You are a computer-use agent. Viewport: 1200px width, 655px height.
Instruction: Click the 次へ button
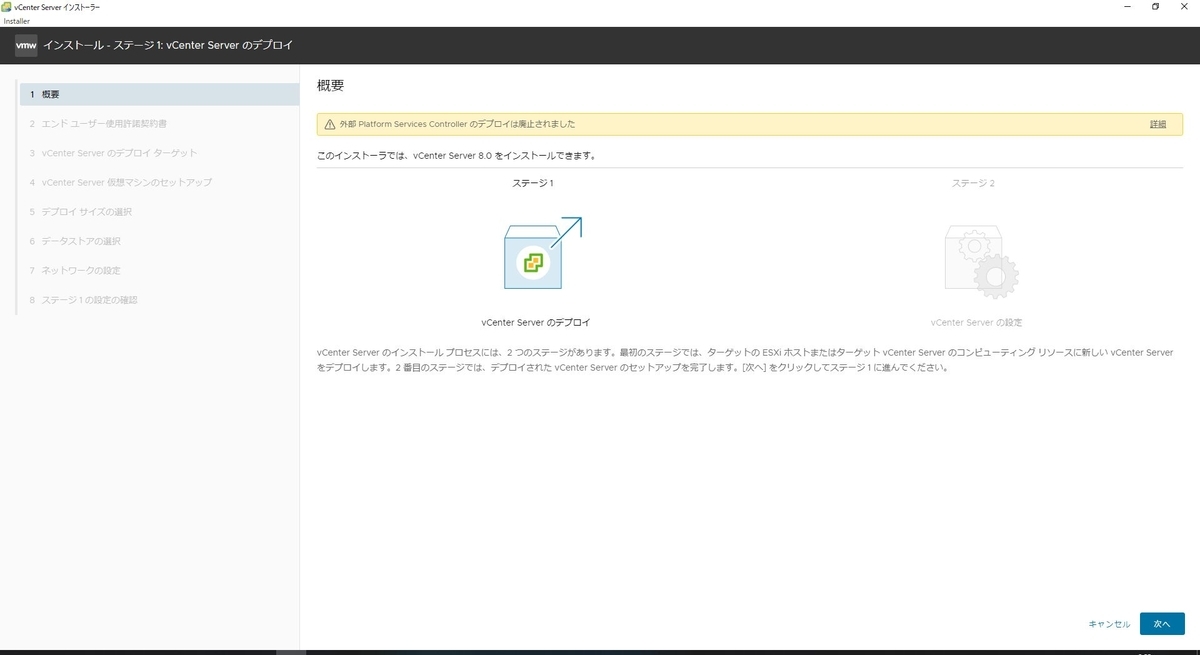click(x=1162, y=623)
